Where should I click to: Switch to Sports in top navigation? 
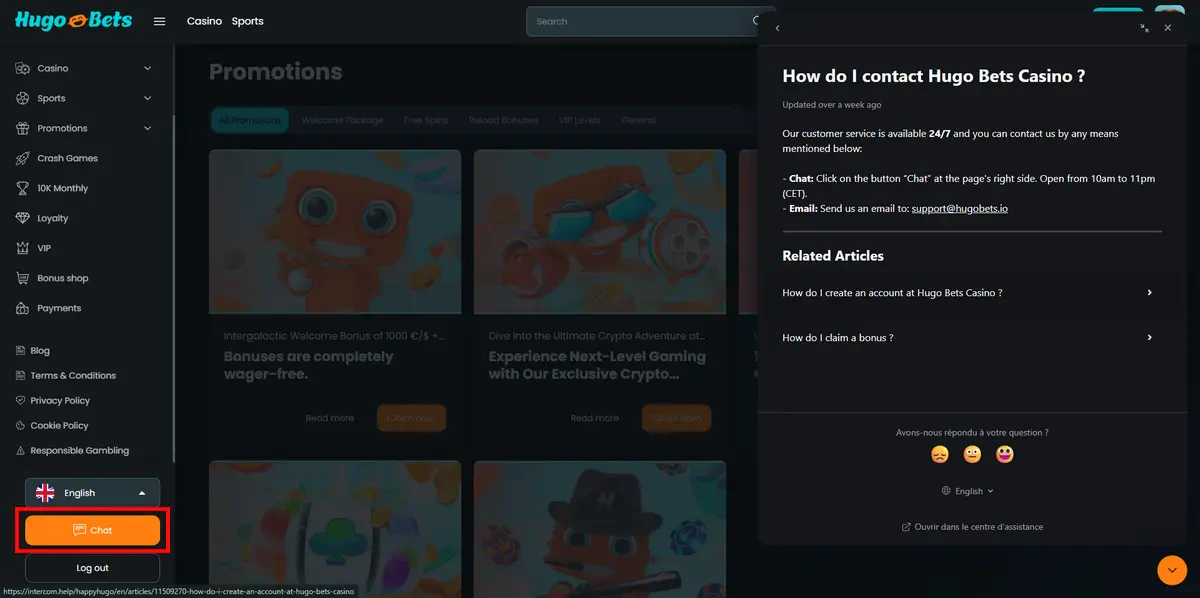(247, 21)
